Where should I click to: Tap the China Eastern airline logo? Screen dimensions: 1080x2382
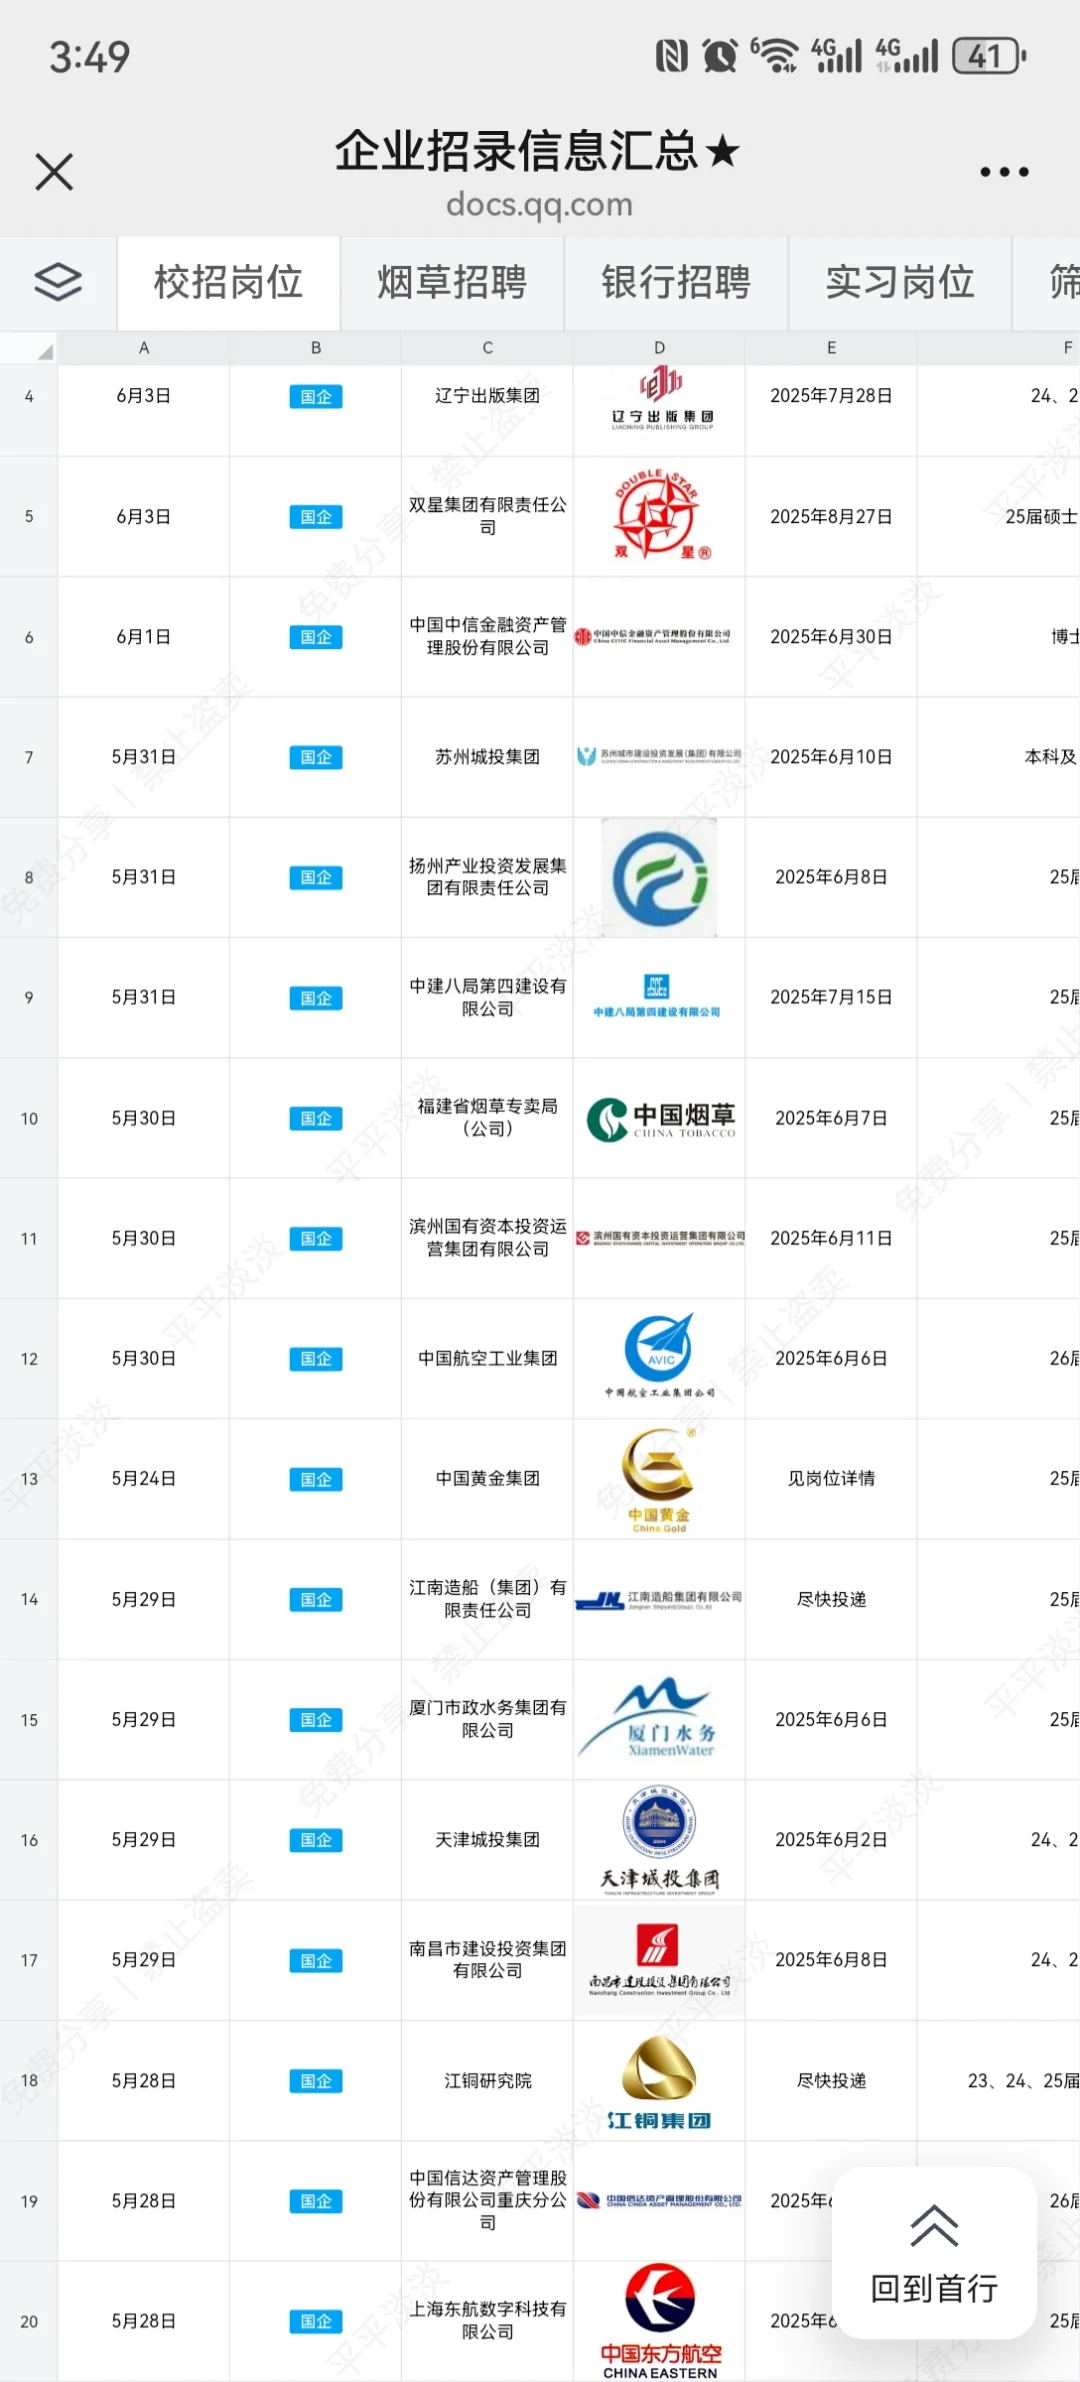click(x=660, y=2322)
